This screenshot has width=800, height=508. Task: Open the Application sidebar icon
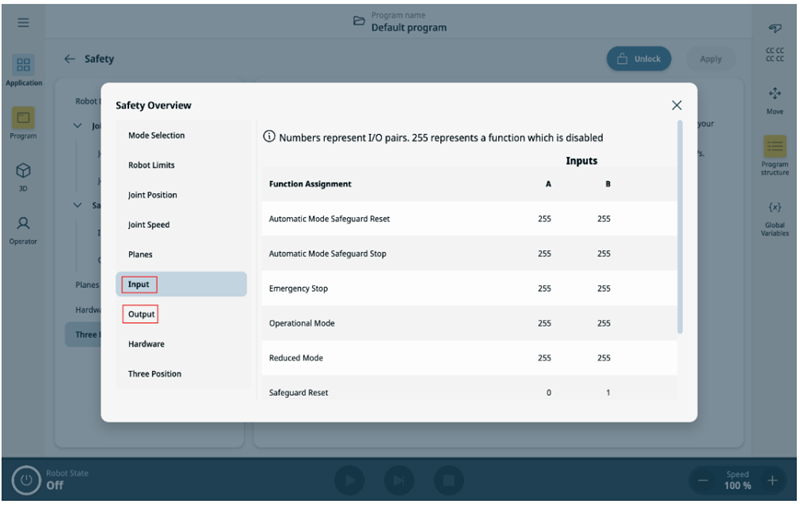point(23,70)
